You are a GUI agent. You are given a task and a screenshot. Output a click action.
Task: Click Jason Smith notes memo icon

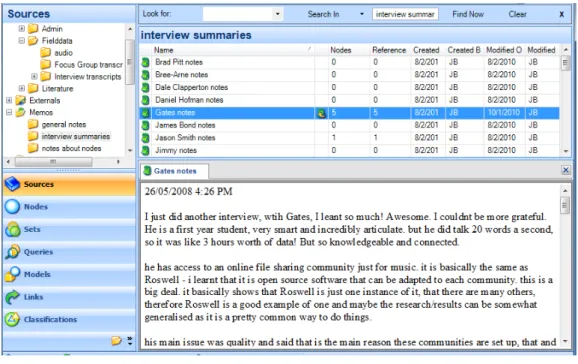pos(146,138)
